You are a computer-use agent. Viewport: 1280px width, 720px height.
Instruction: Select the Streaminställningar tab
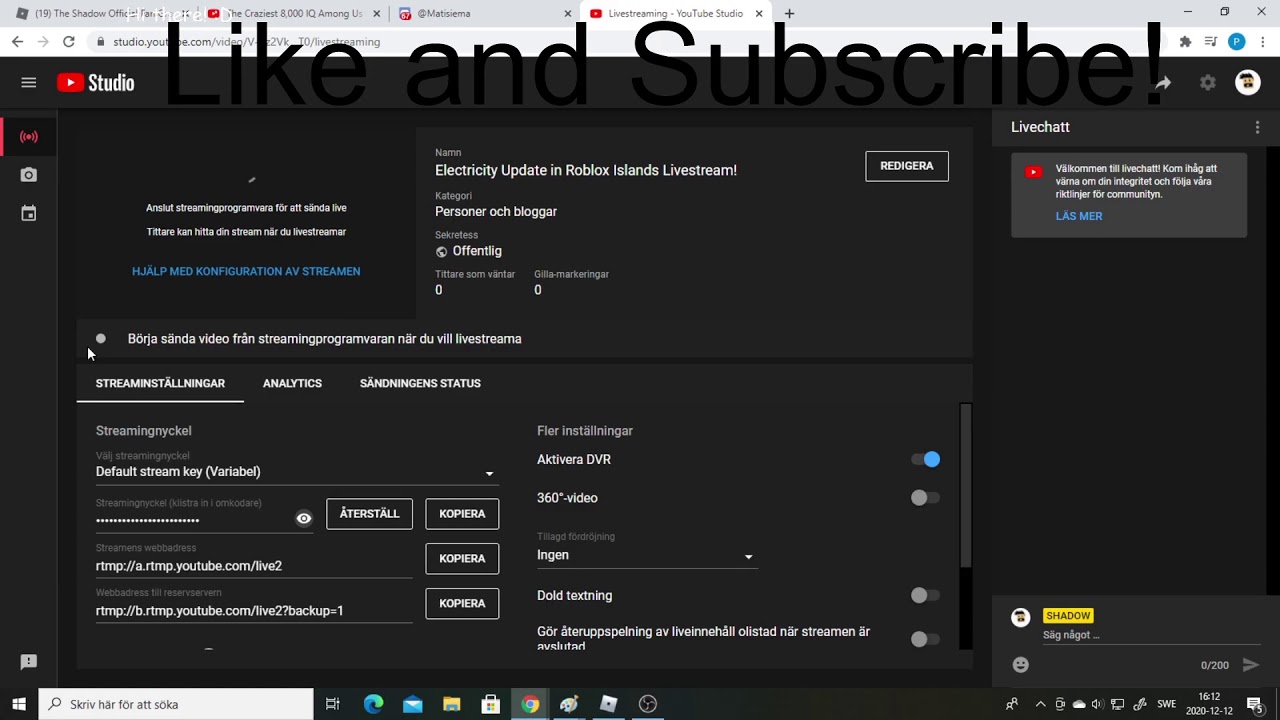click(160, 383)
